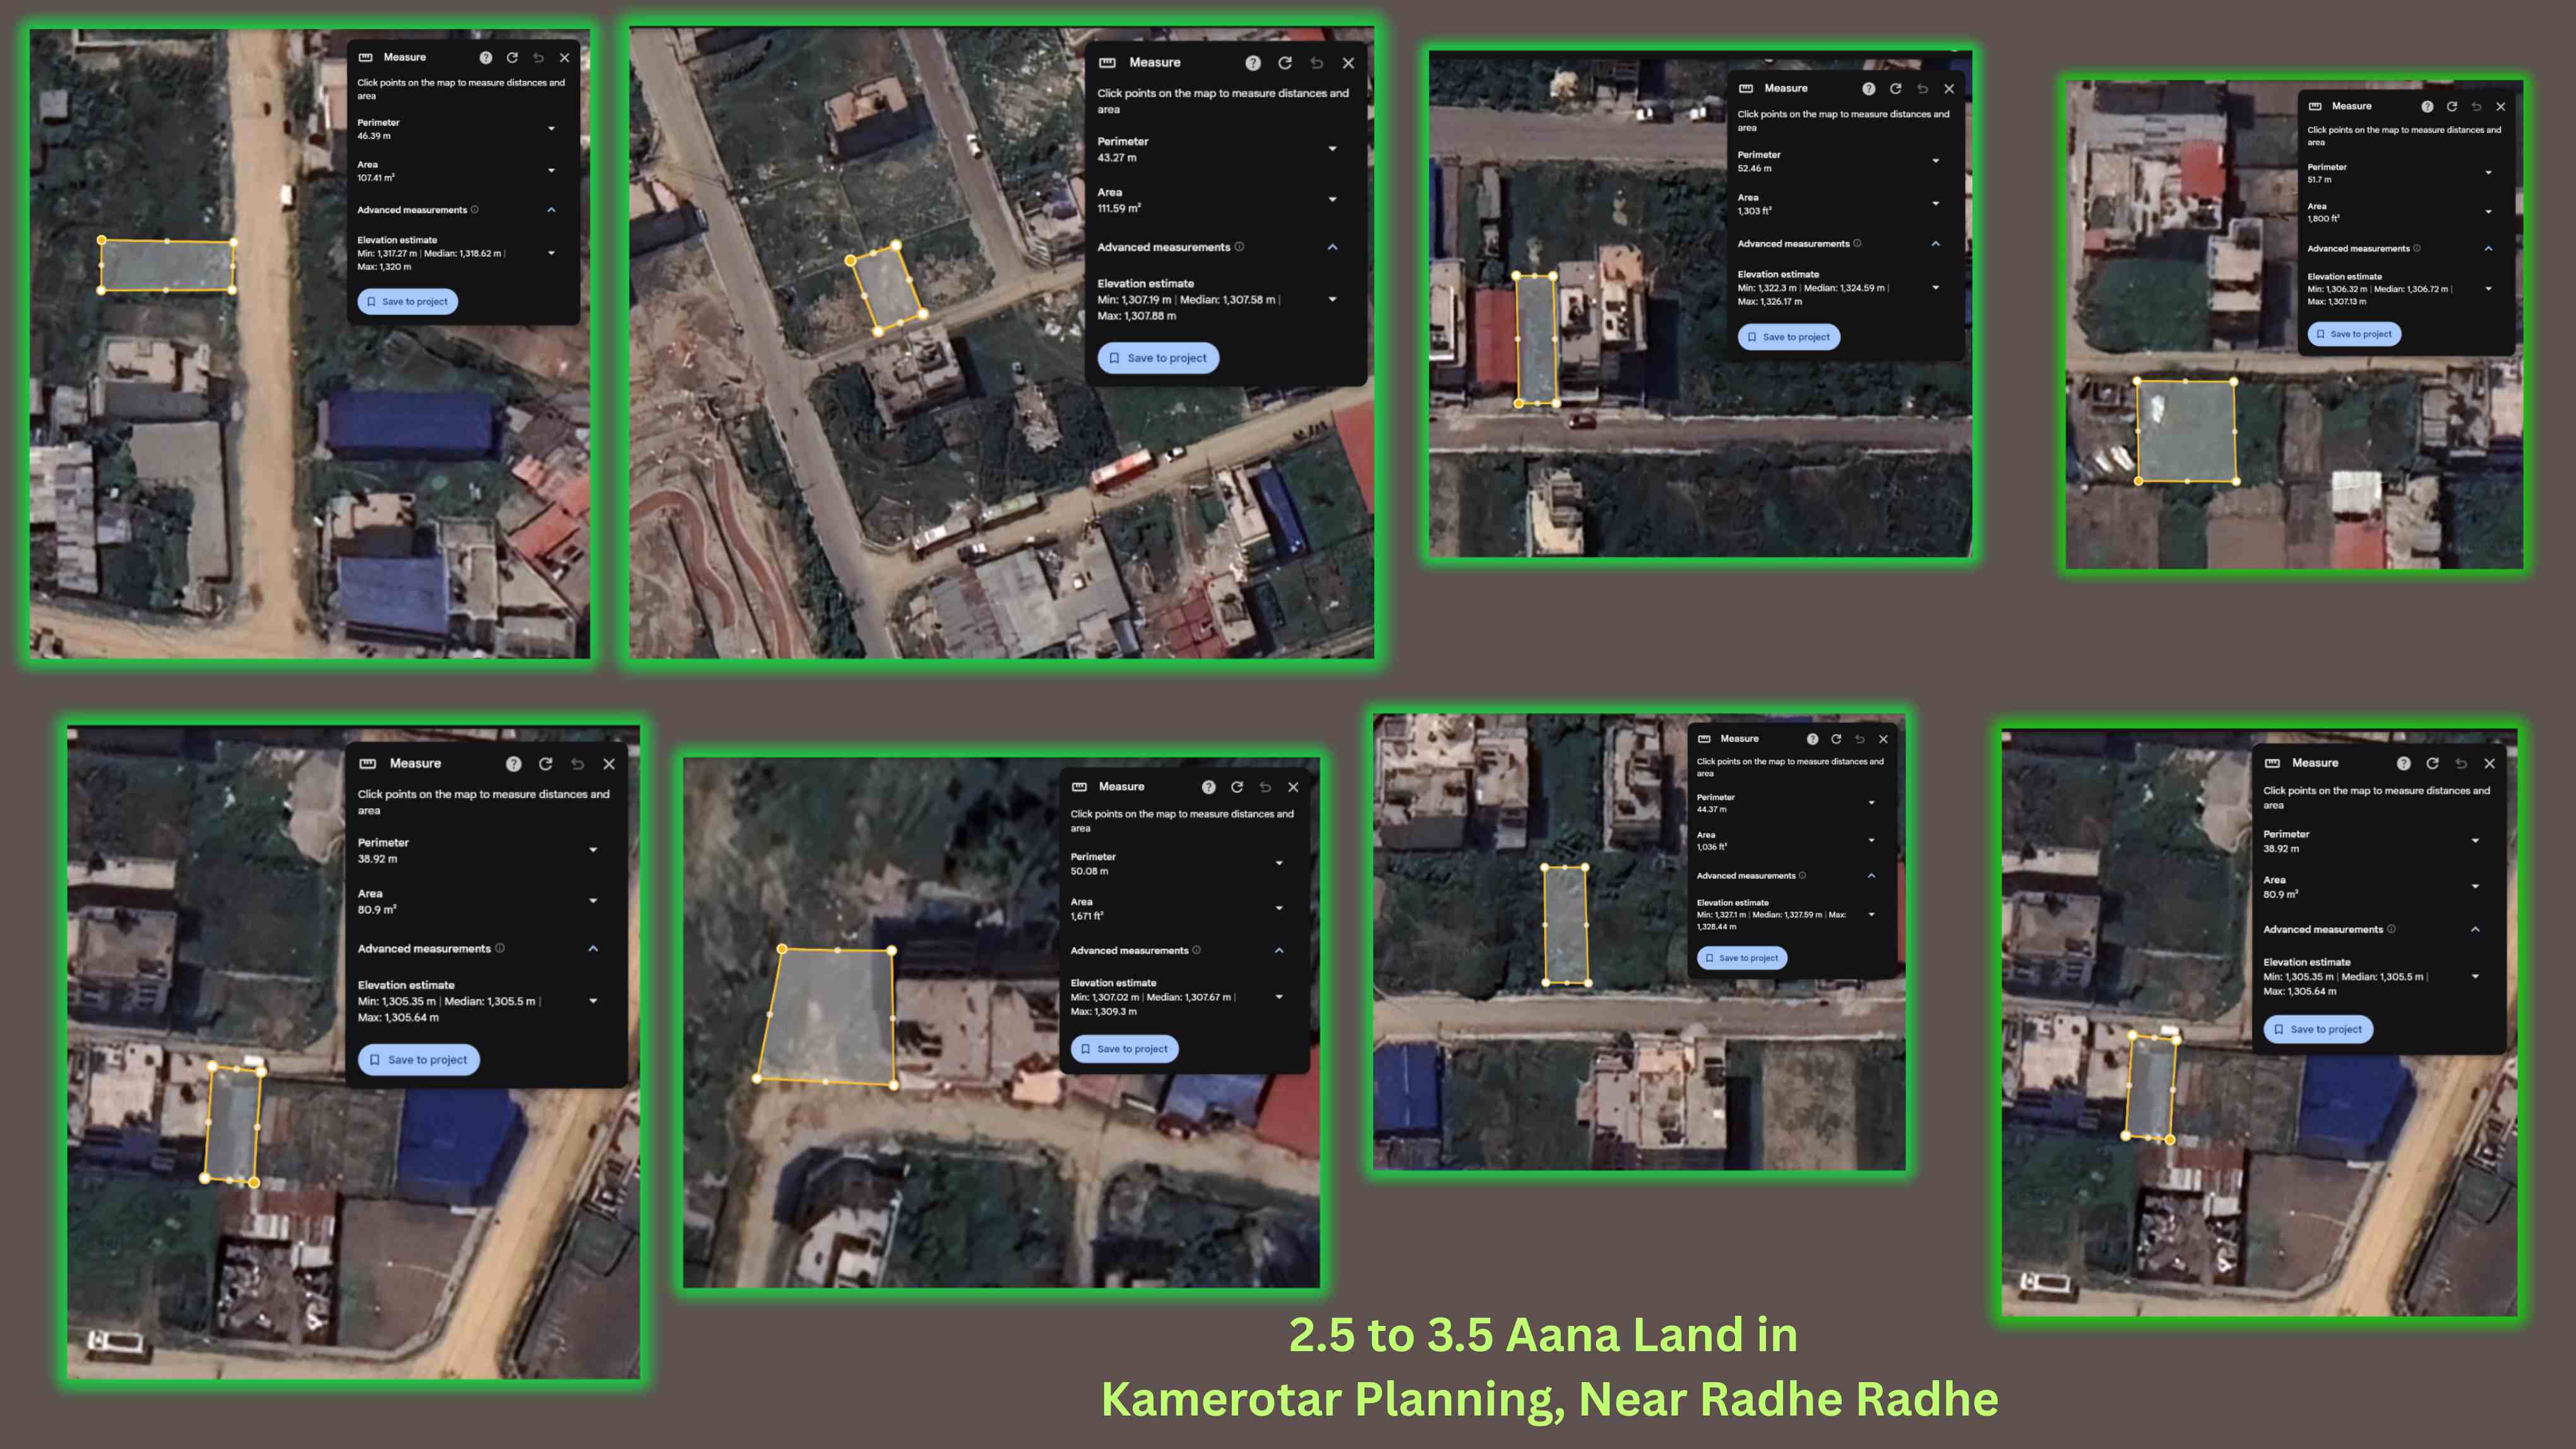The width and height of the screenshot is (2576, 1449).
Task: Click the undo icon in the 1,671 ft² area panel
Action: [1265, 787]
